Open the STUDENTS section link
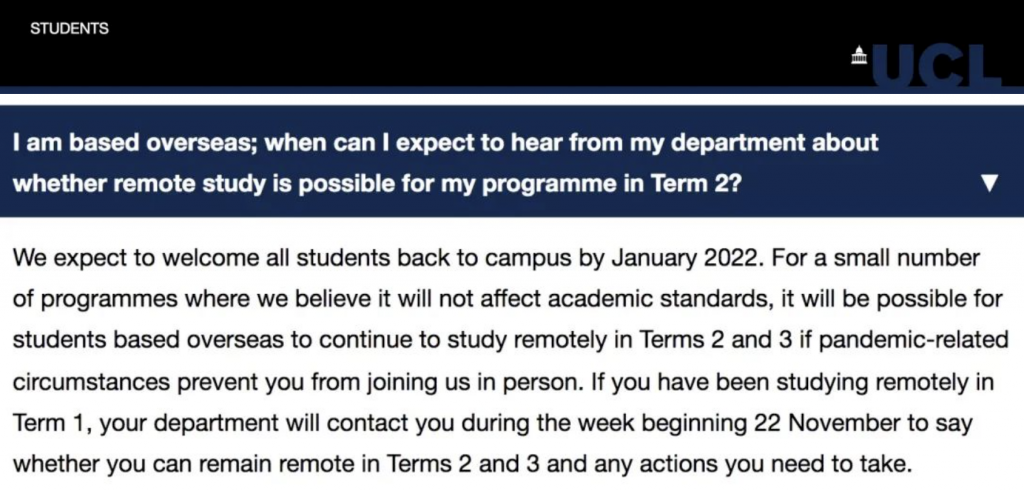The height and width of the screenshot is (491, 1024). [x=69, y=29]
